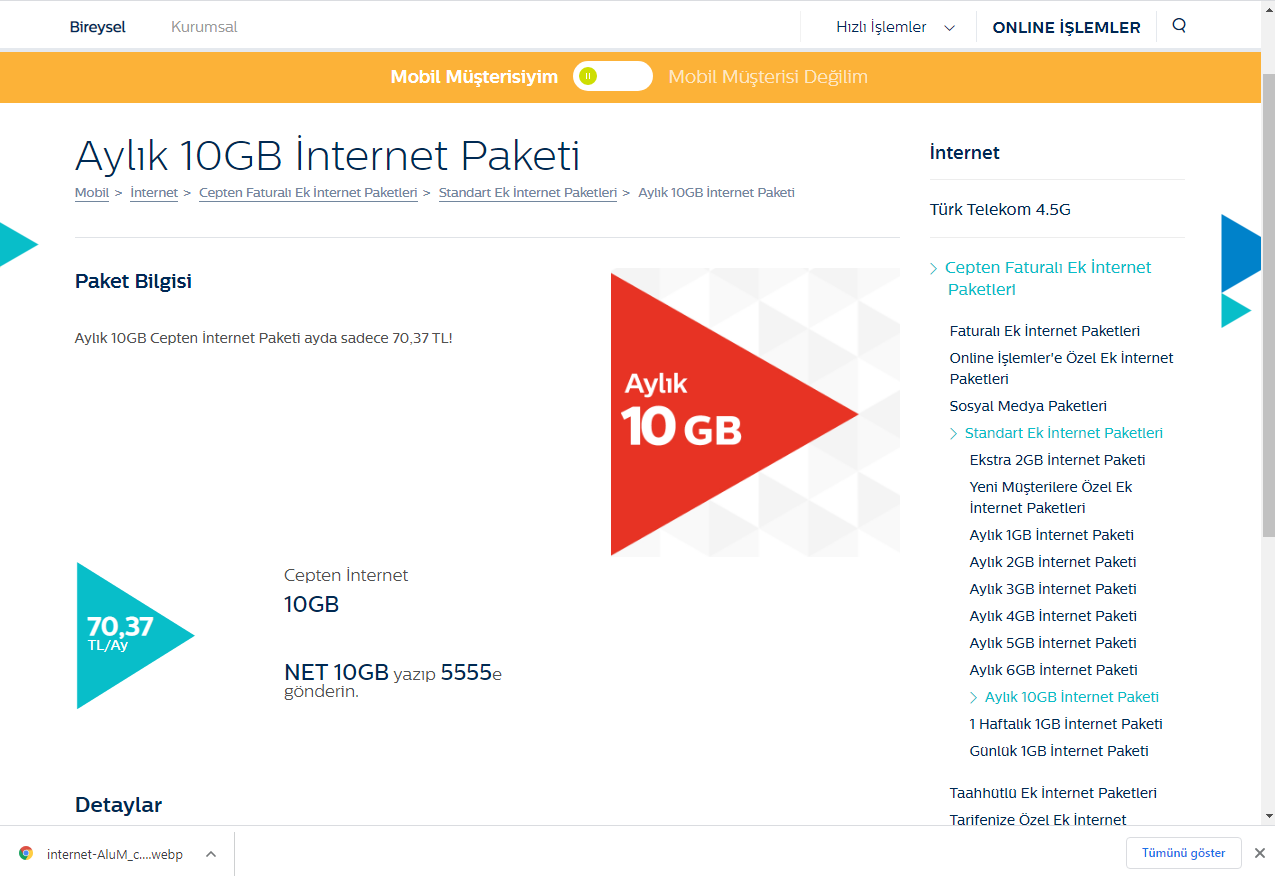Click the search magnifier icon
Screen dimensions: 1275x882
pyautogui.click(x=1179, y=26)
